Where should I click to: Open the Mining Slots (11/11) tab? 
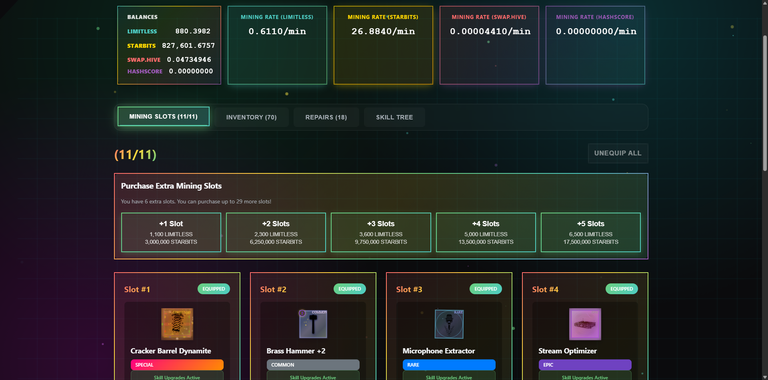[x=164, y=117]
